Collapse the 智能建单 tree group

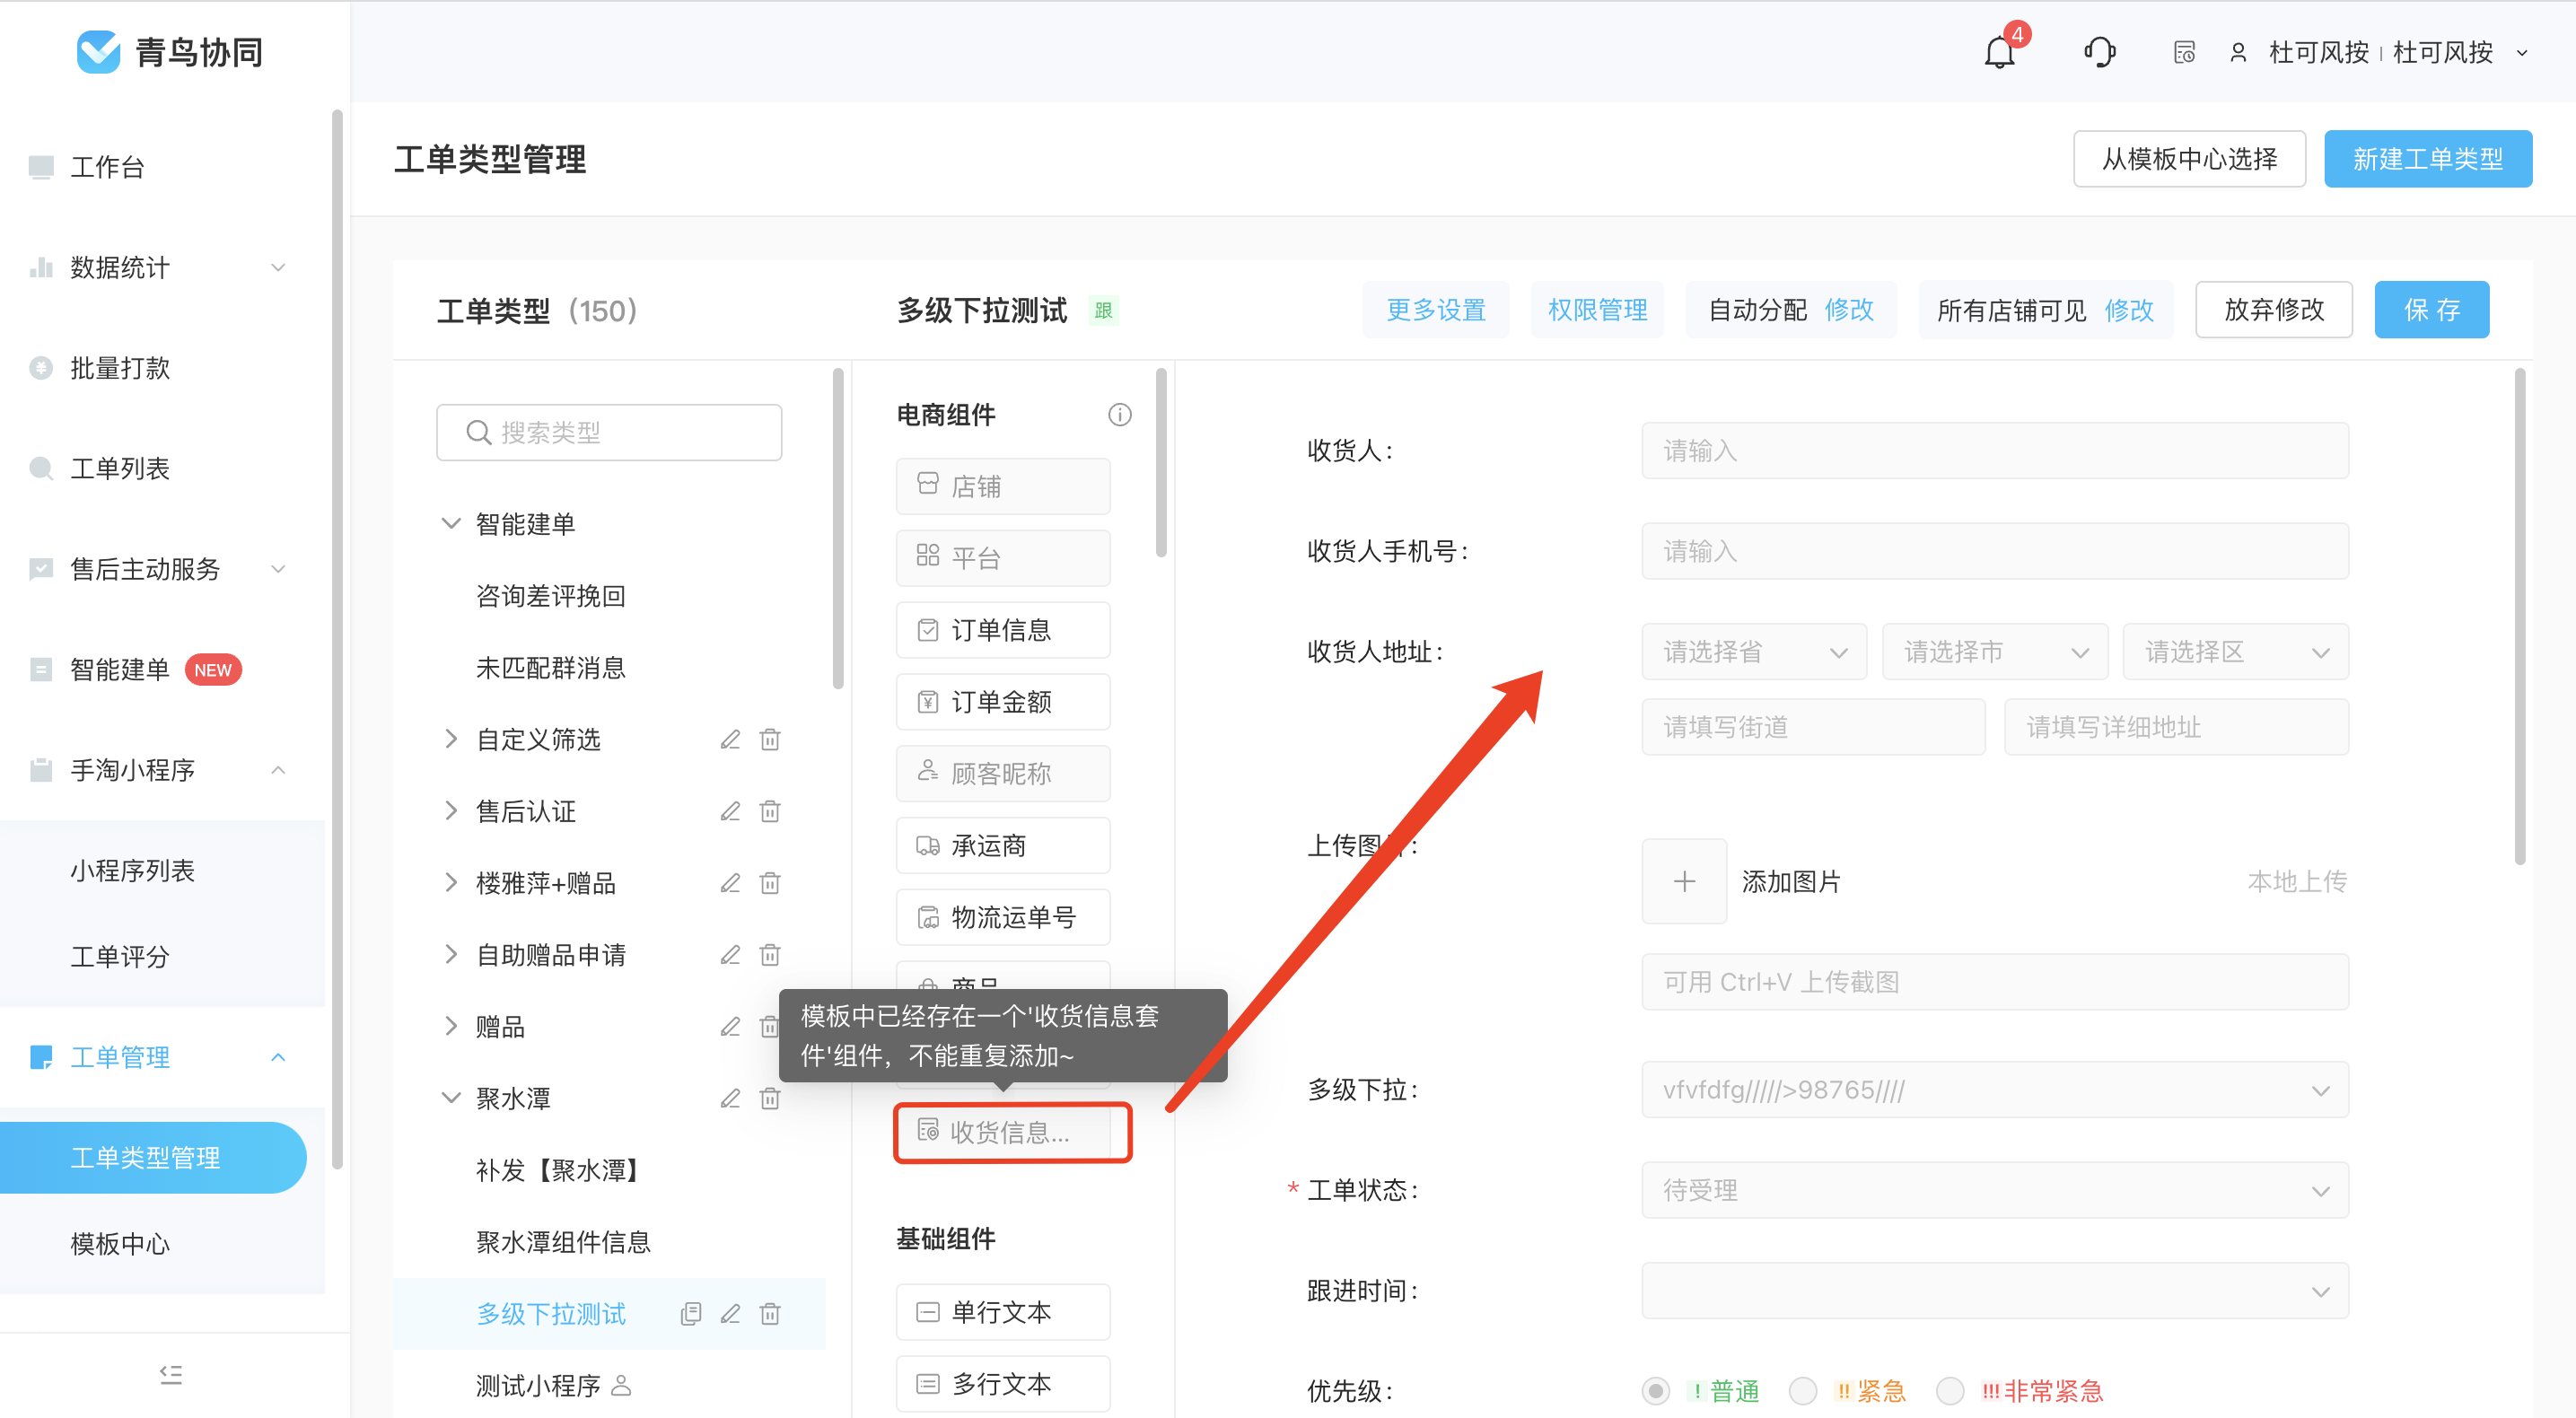pos(451,524)
